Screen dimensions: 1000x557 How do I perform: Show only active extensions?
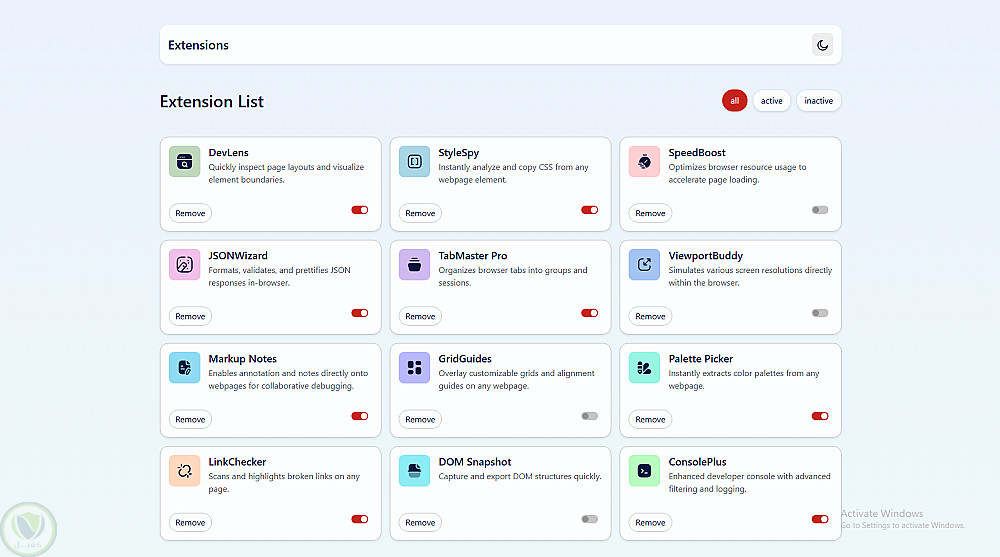pos(771,101)
